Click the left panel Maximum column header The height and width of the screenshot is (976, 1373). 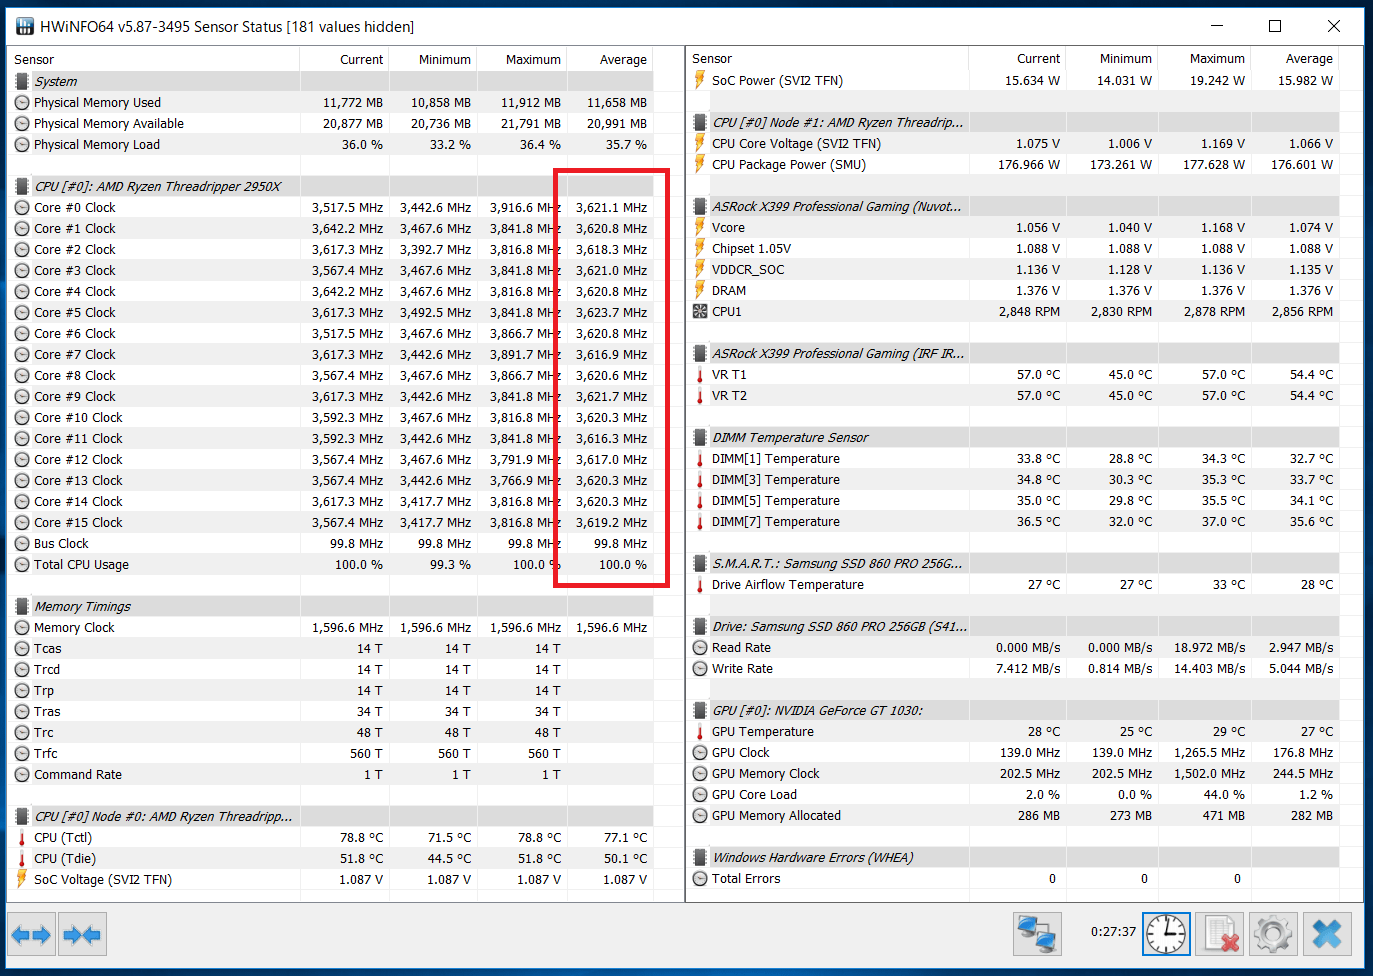tap(522, 59)
